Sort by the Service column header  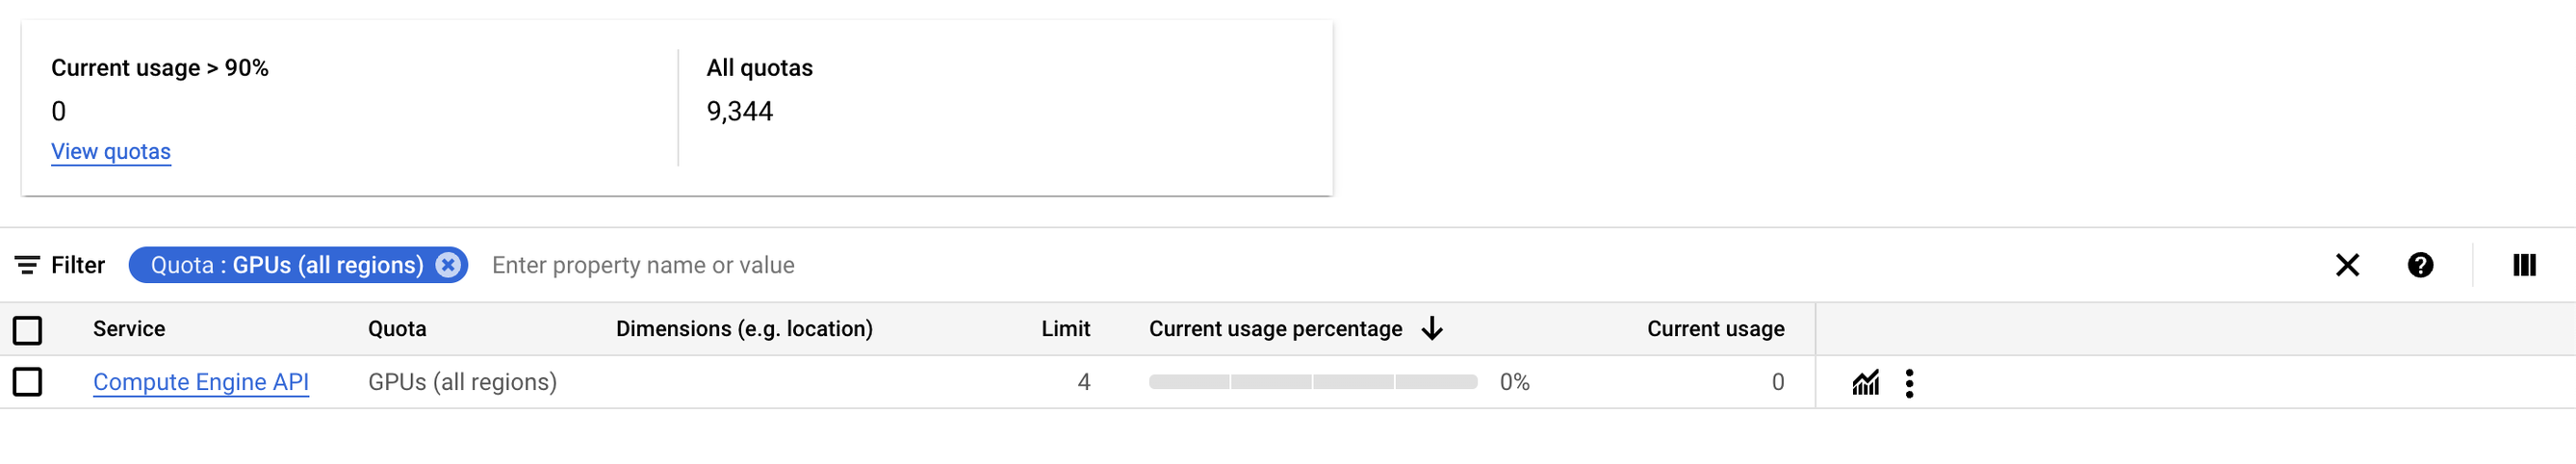click(129, 329)
